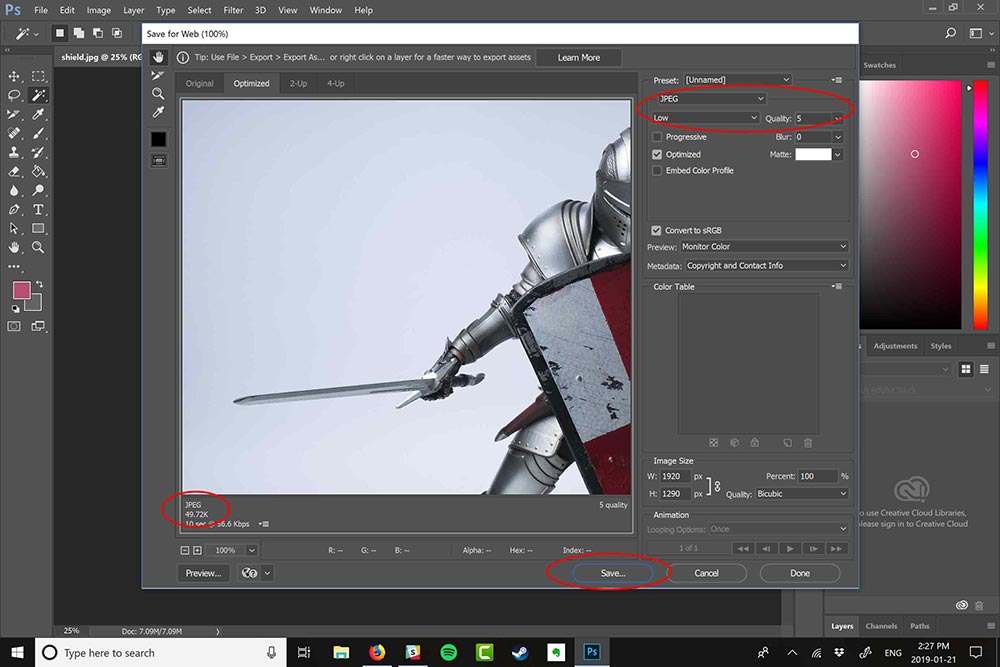The height and width of the screenshot is (667, 1000).
Task: Open the JPEG file format dropdown
Action: (x=711, y=99)
